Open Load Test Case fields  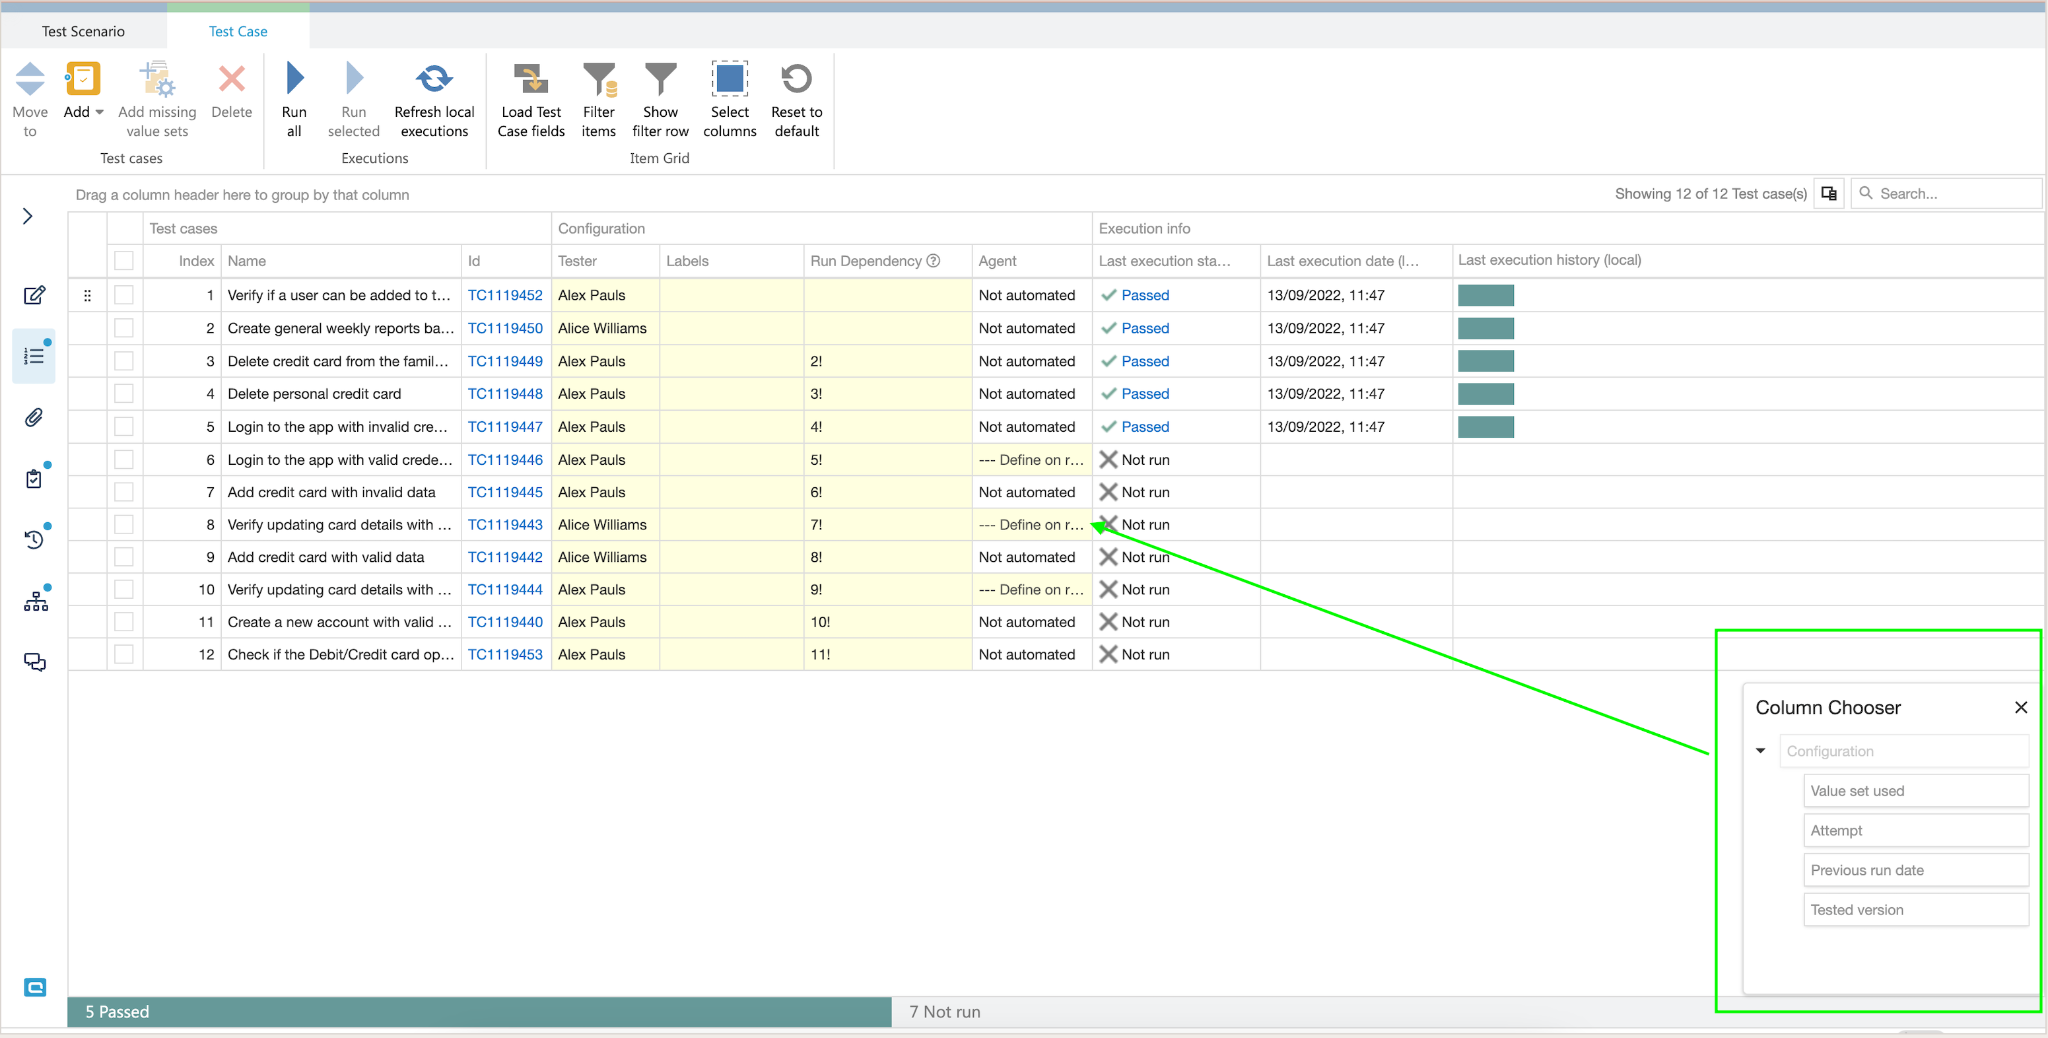click(531, 80)
